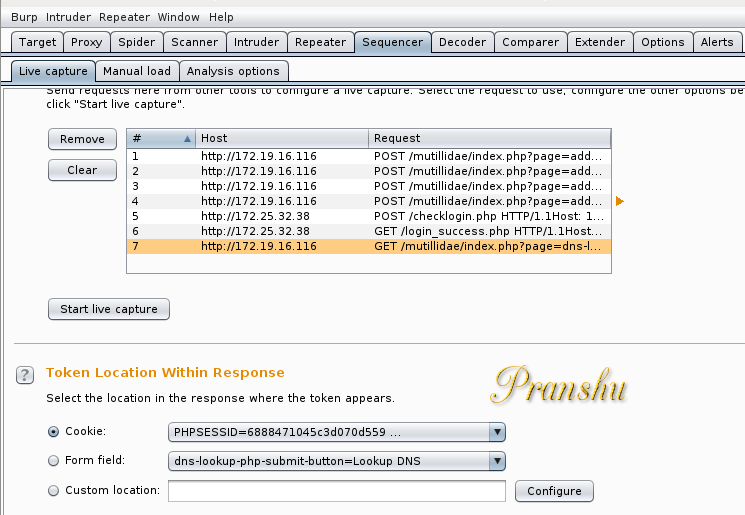Viewport: 745px width, 515px height.
Task: Click the Remove button
Action: tap(82, 139)
